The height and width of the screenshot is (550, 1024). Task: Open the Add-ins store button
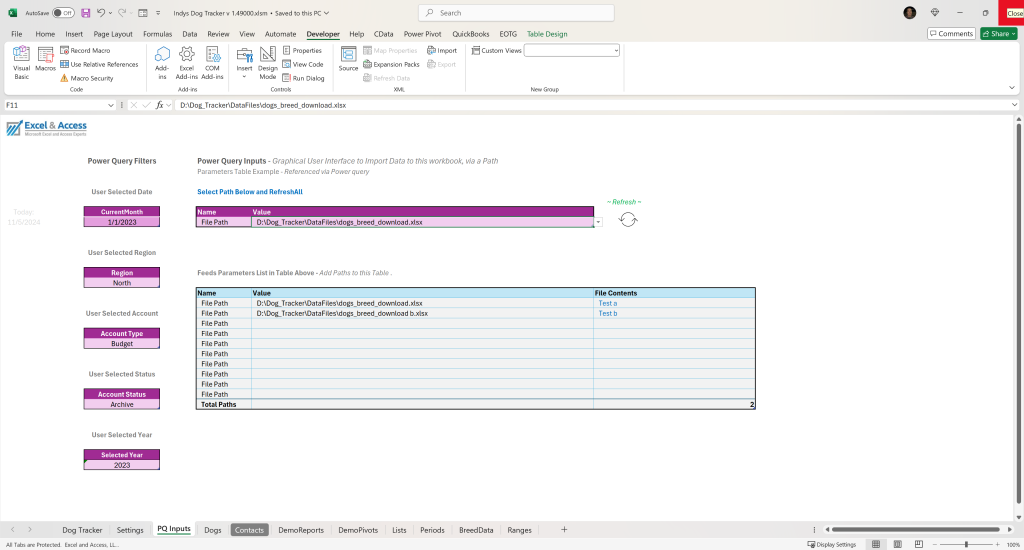point(162,63)
